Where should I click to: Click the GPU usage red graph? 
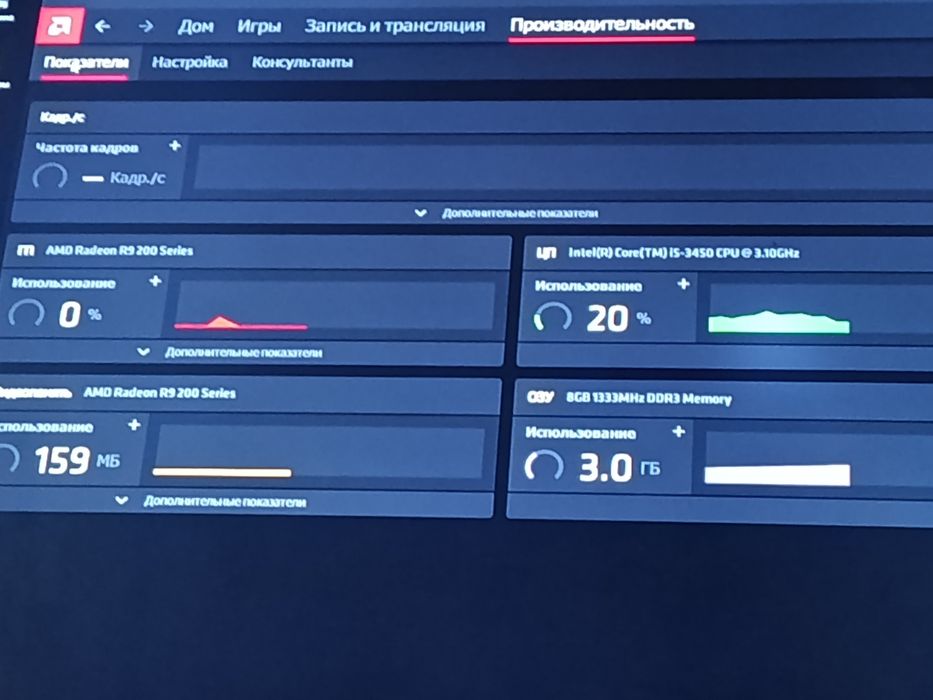(240, 322)
